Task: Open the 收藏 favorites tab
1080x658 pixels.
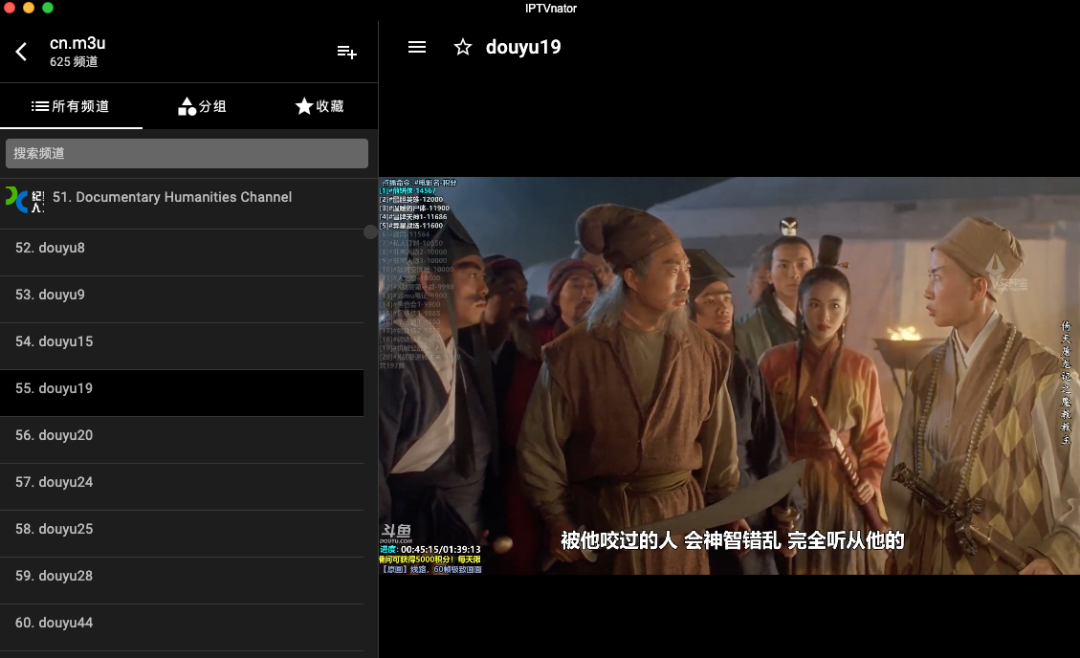Action: tap(319, 106)
